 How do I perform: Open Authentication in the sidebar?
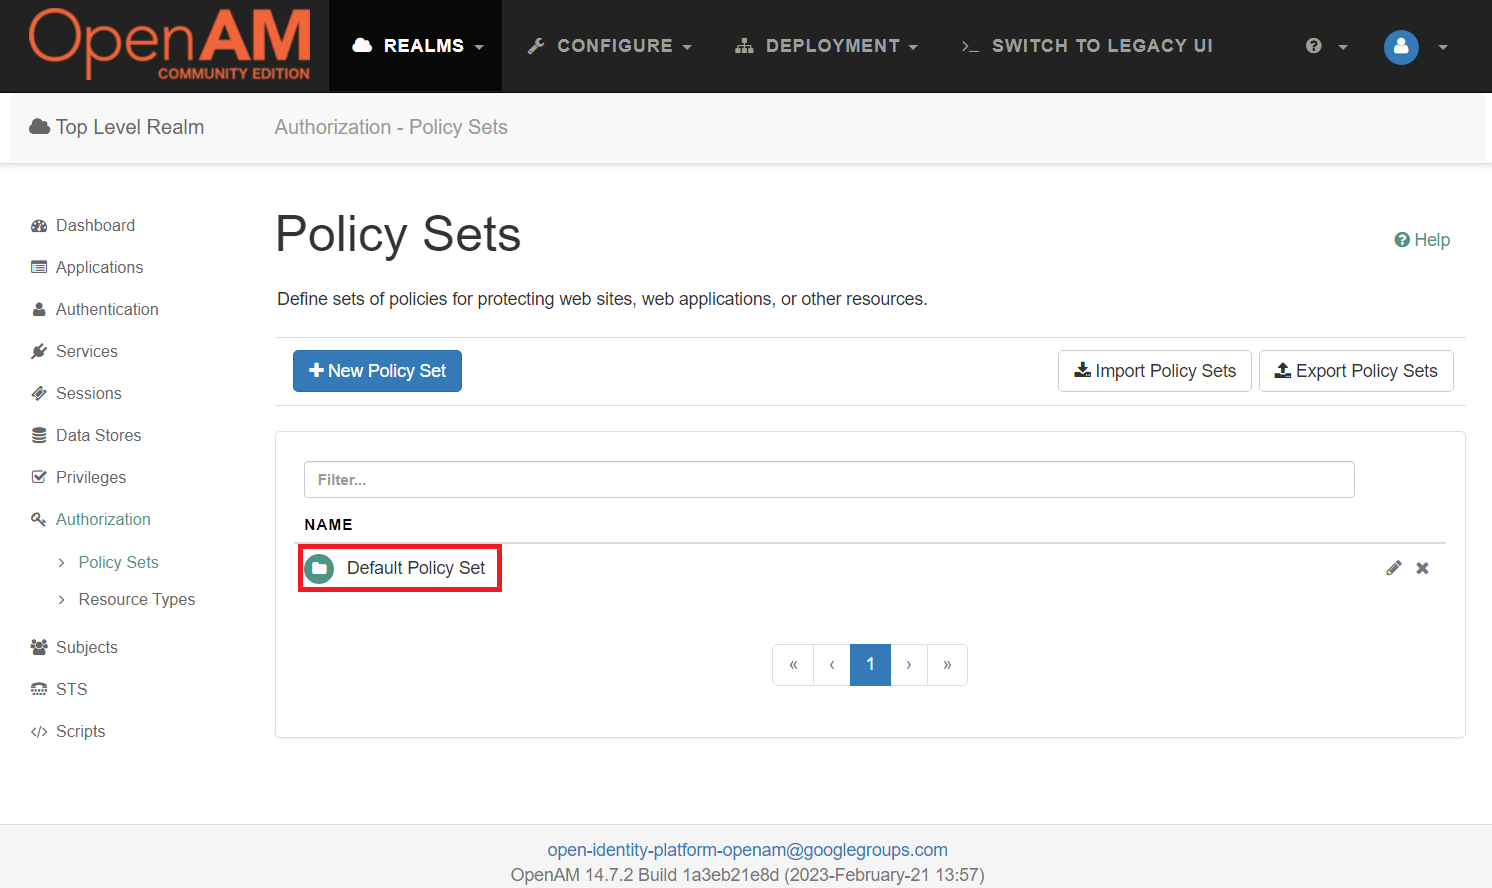[x=107, y=309]
